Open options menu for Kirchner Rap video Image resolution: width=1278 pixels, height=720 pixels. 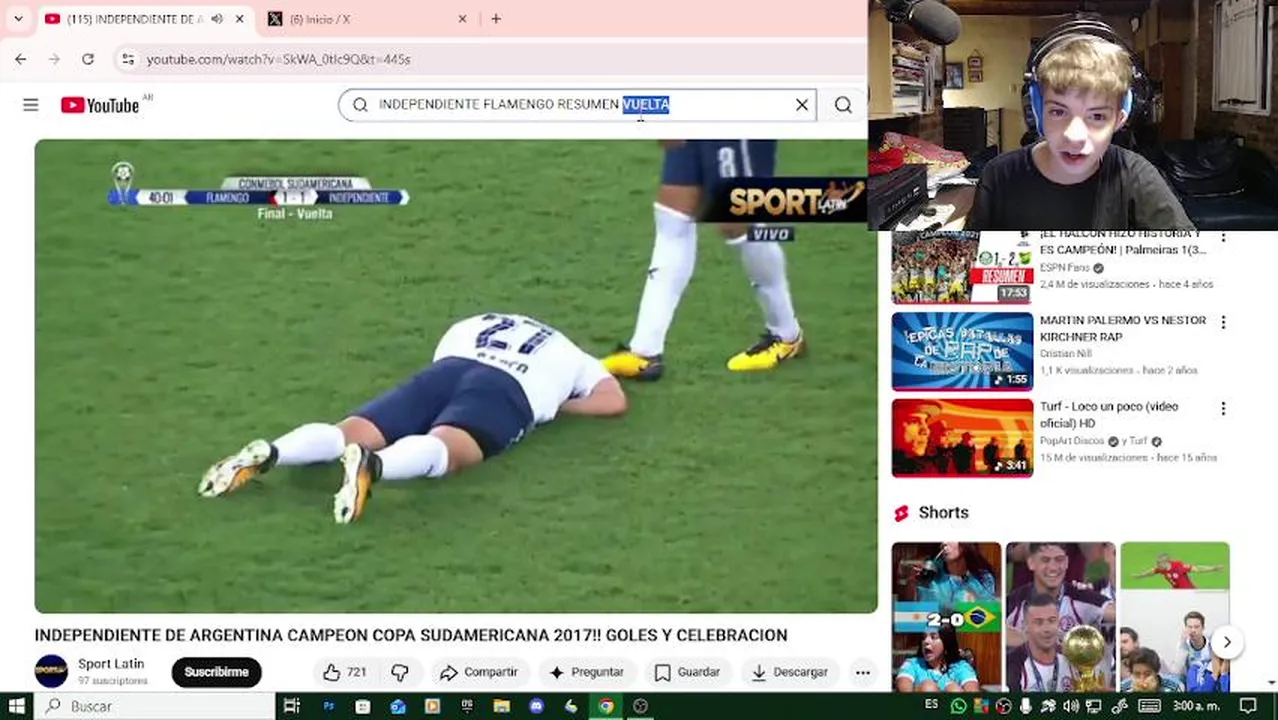tap(1222, 322)
